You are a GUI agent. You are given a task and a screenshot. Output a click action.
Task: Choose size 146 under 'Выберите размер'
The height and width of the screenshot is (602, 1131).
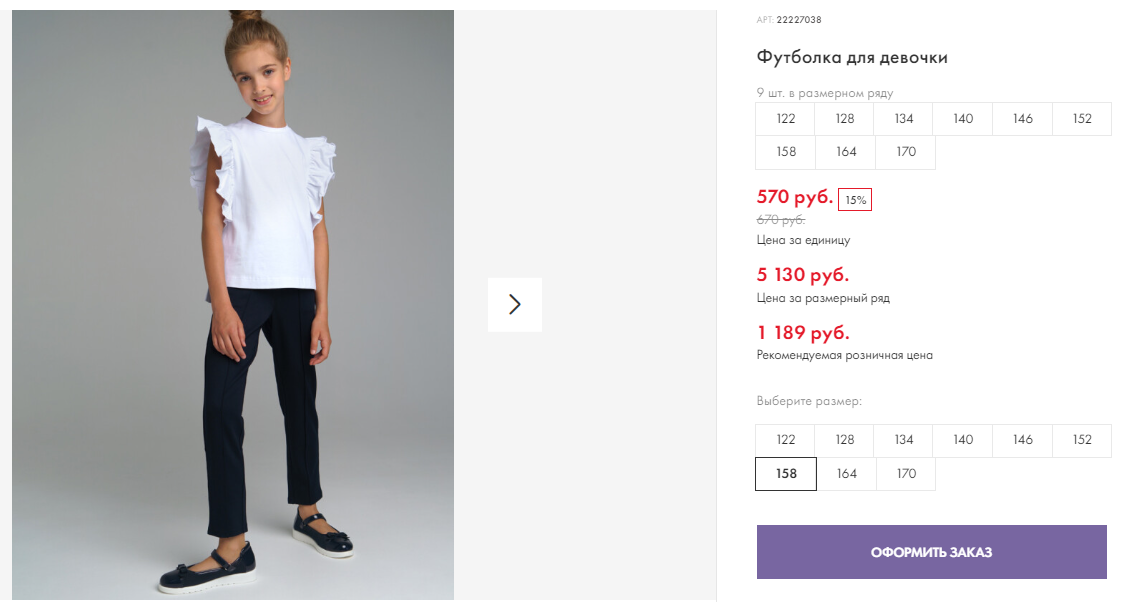click(1022, 440)
